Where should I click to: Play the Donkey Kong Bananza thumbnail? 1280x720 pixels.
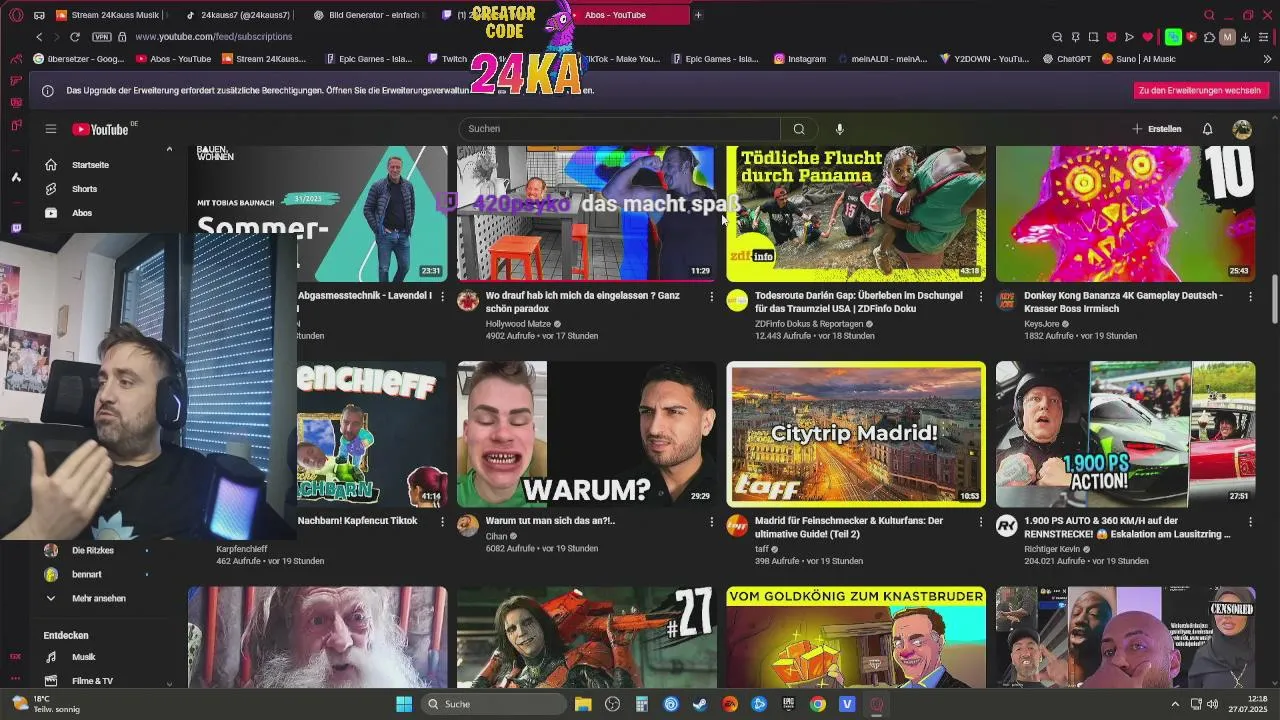[1125, 213]
